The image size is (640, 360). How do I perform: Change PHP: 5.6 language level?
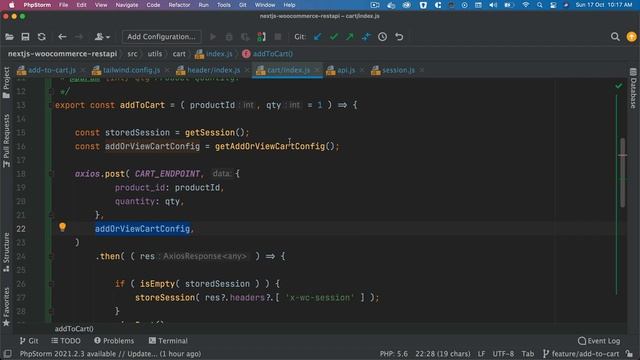(393, 354)
